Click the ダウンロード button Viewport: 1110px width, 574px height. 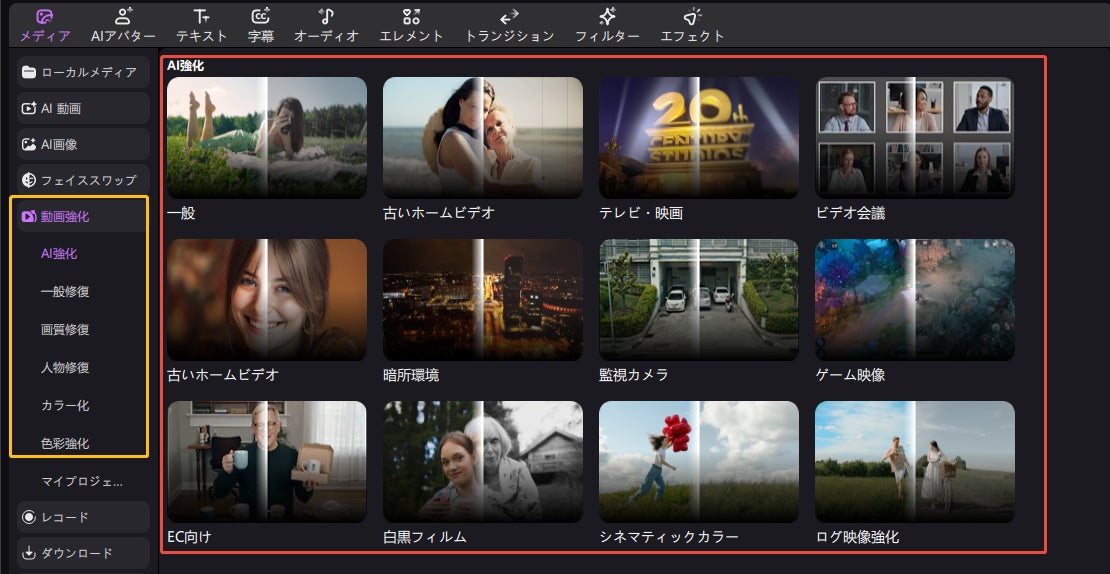click(x=83, y=553)
